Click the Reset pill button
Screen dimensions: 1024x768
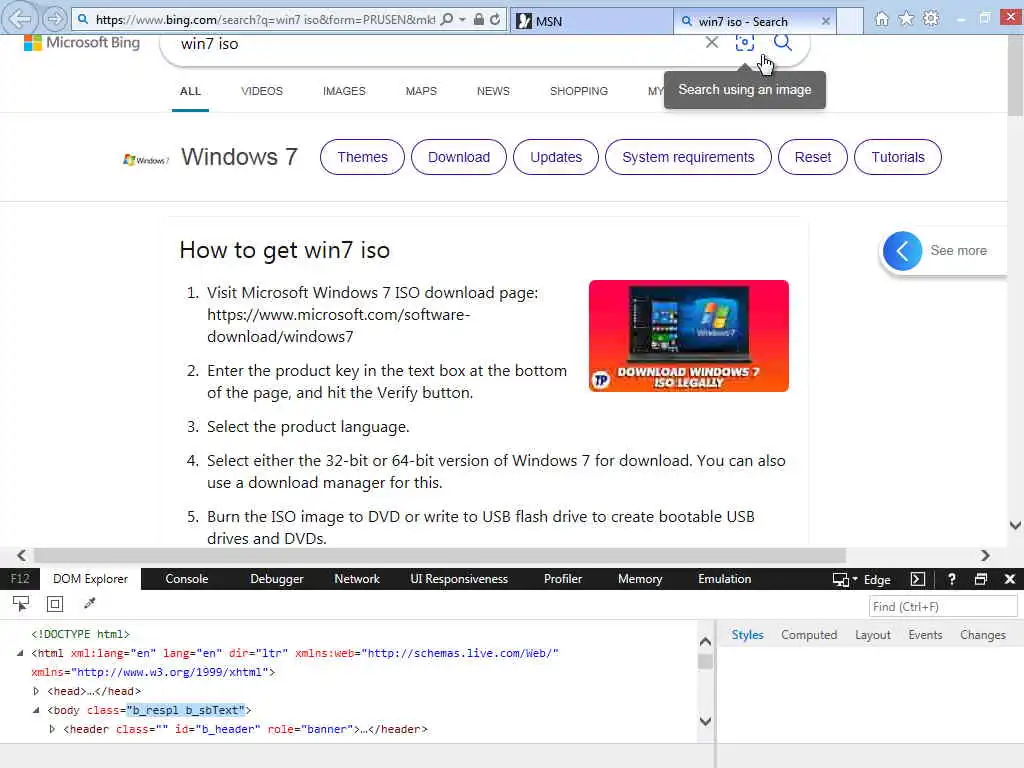tap(812, 157)
